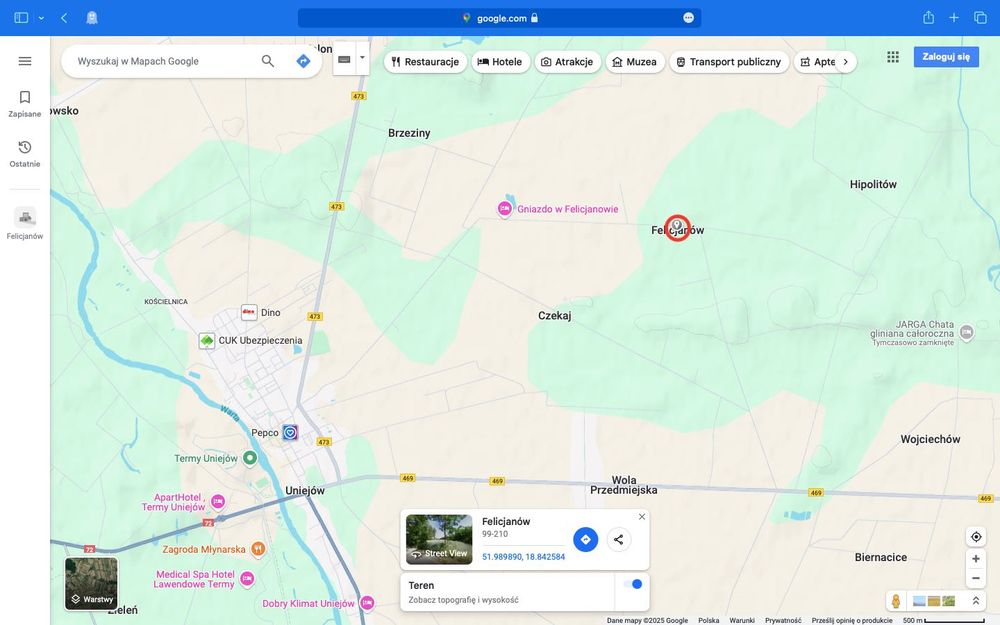Show more category chips with right chevron

[846, 62]
